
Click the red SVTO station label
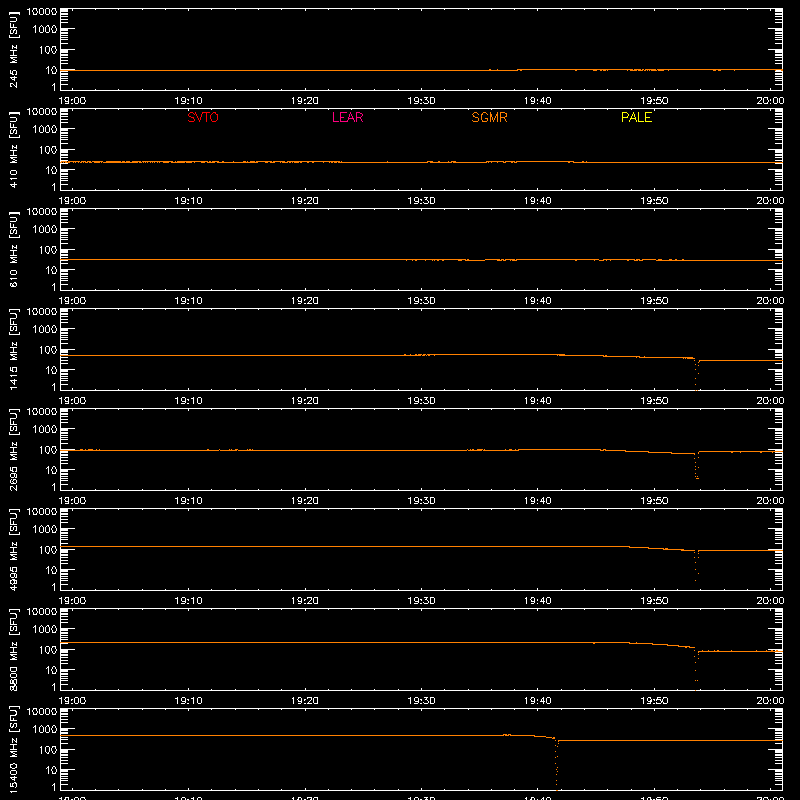point(203,117)
